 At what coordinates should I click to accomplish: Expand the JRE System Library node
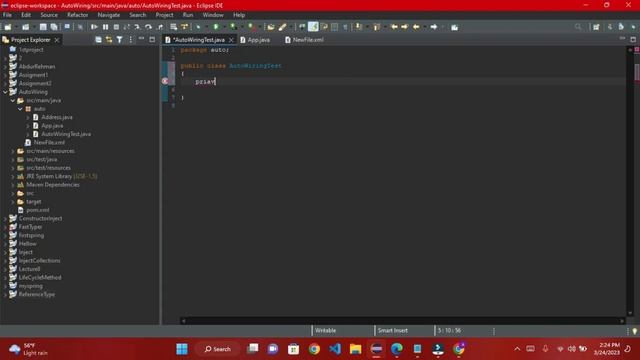point(13,176)
